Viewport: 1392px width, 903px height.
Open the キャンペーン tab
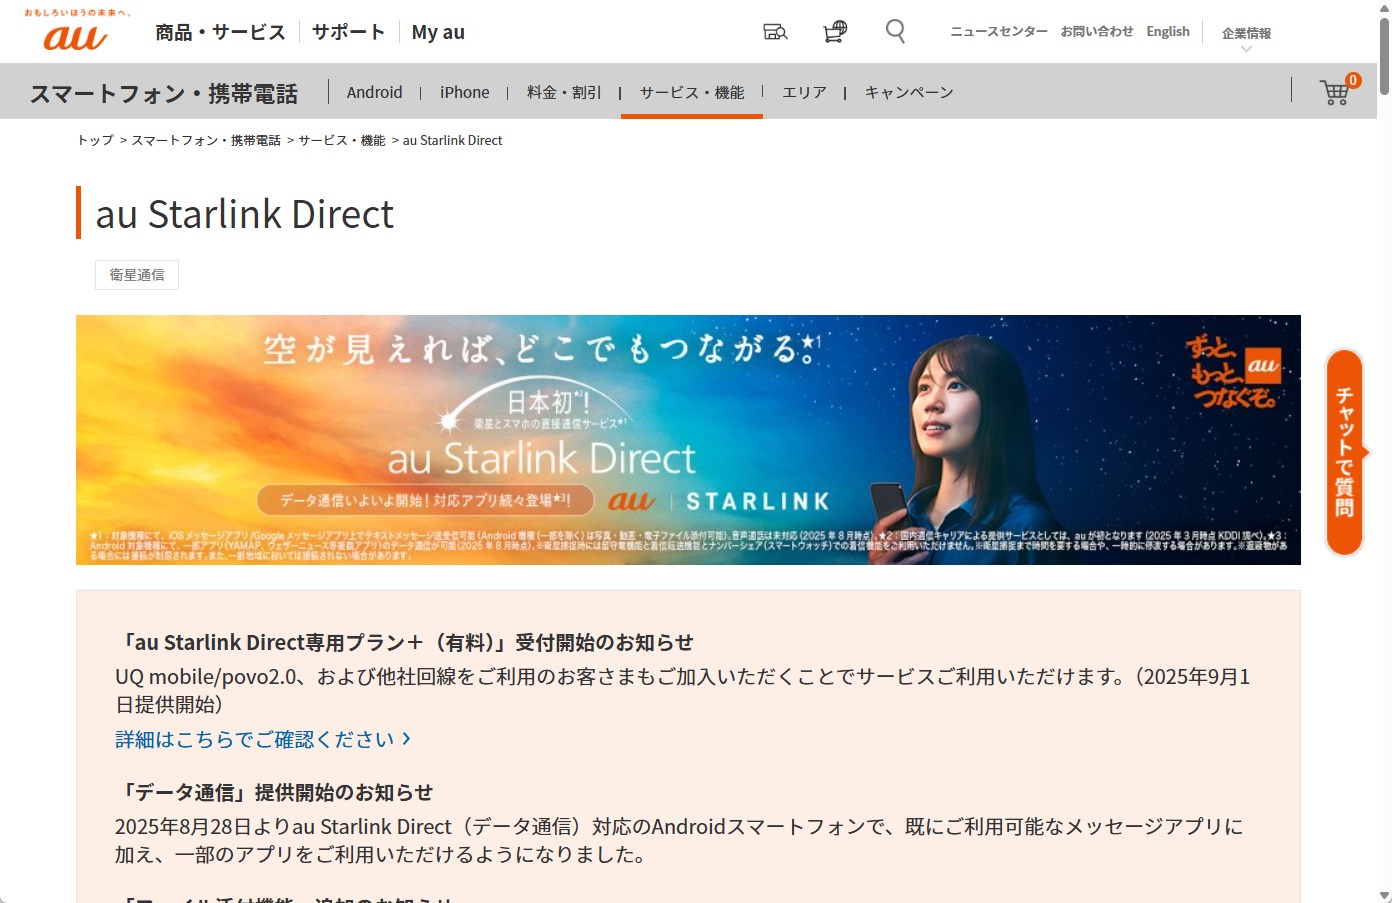pyautogui.click(x=907, y=91)
